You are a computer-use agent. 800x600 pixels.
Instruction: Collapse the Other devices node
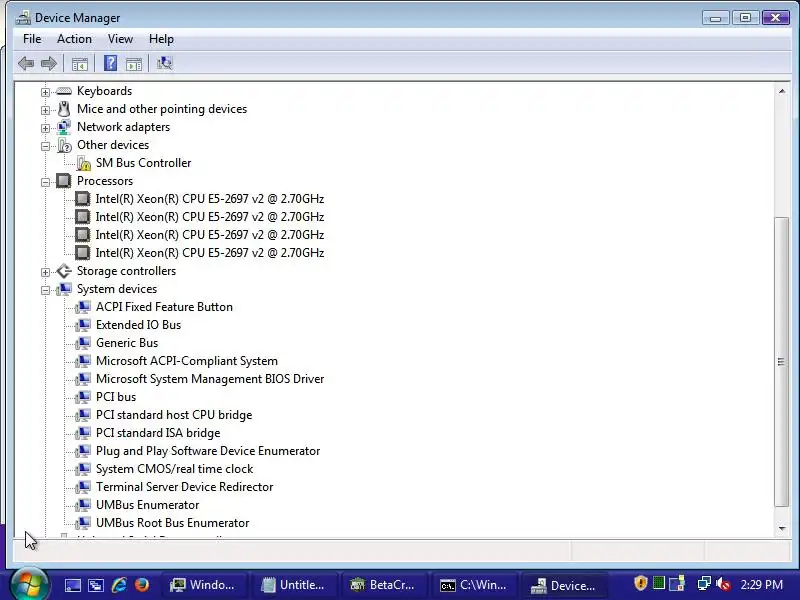(45, 146)
